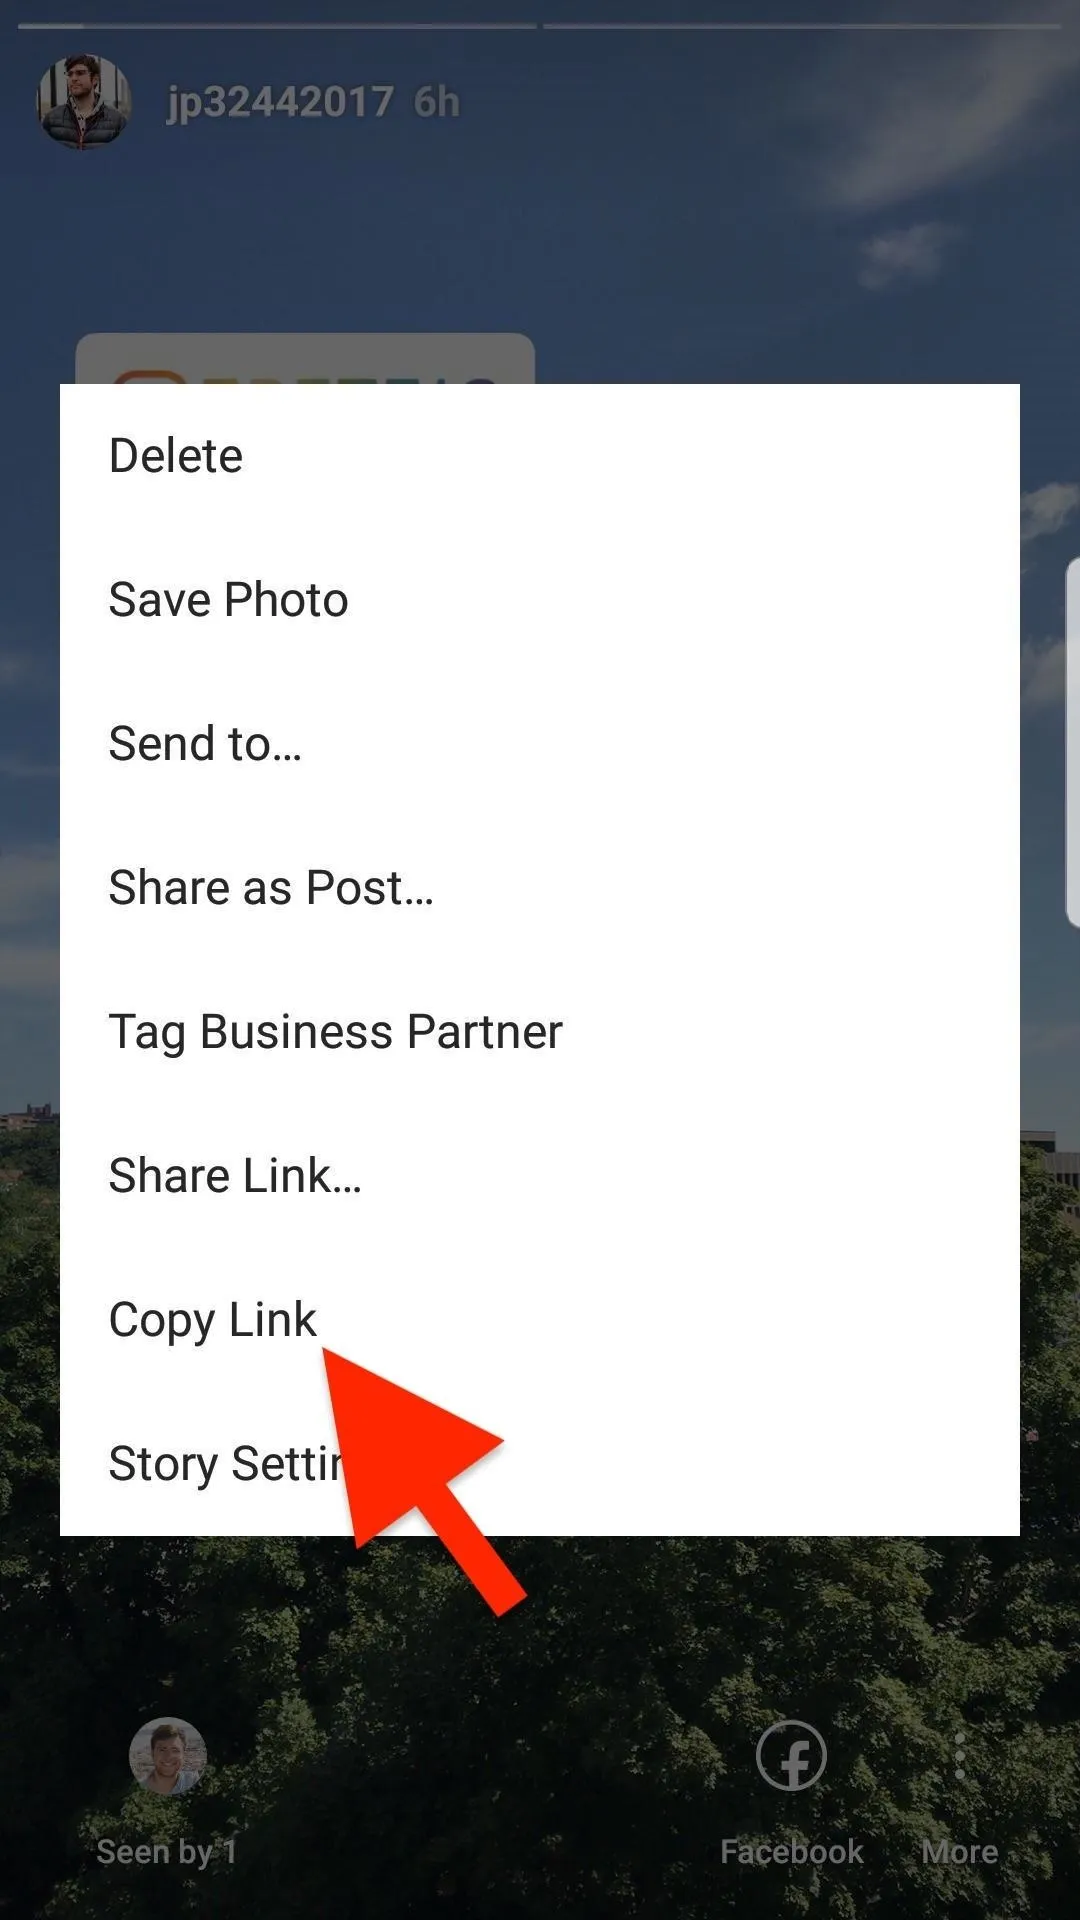This screenshot has width=1080, height=1920.
Task: Open the More three-dots icon
Action: pos(960,1756)
